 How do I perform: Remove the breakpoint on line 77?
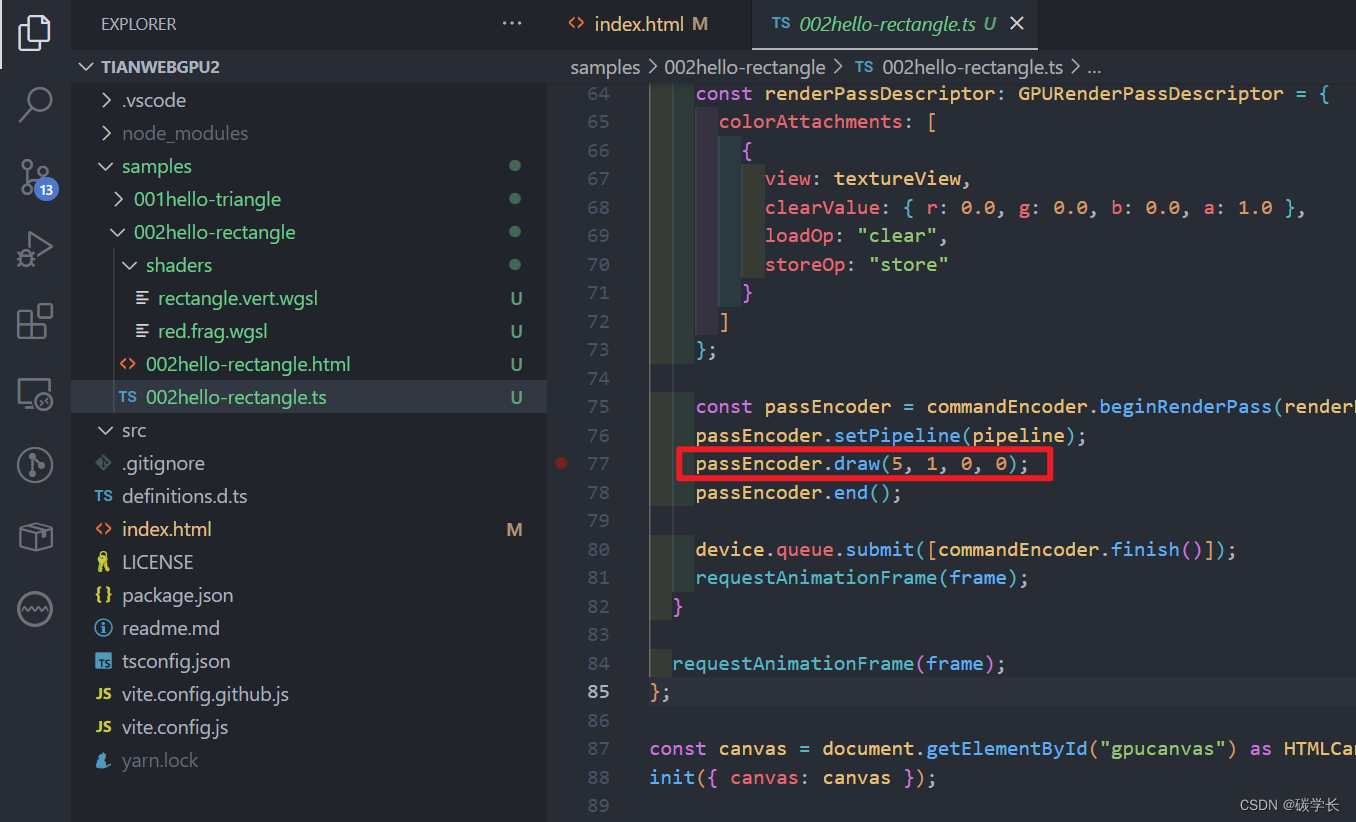pos(561,463)
